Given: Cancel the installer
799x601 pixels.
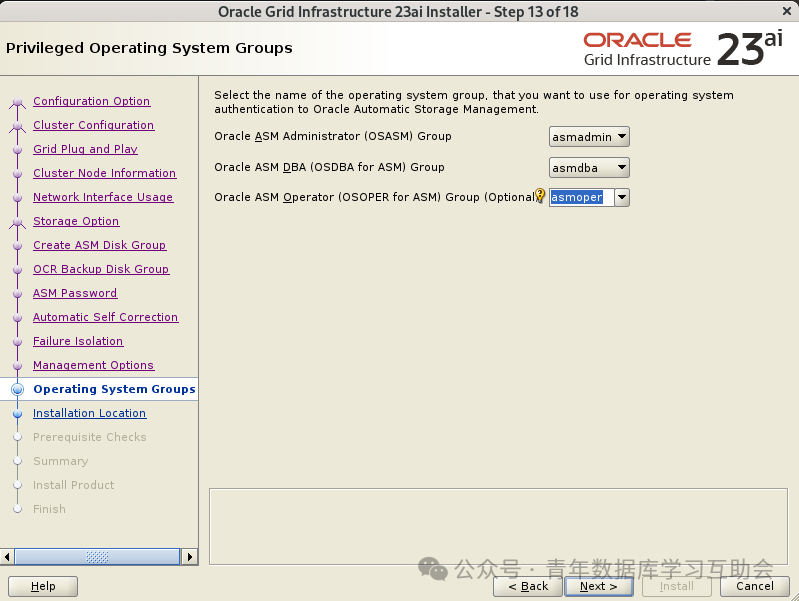Looking at the screenshot, I should 755,586.
